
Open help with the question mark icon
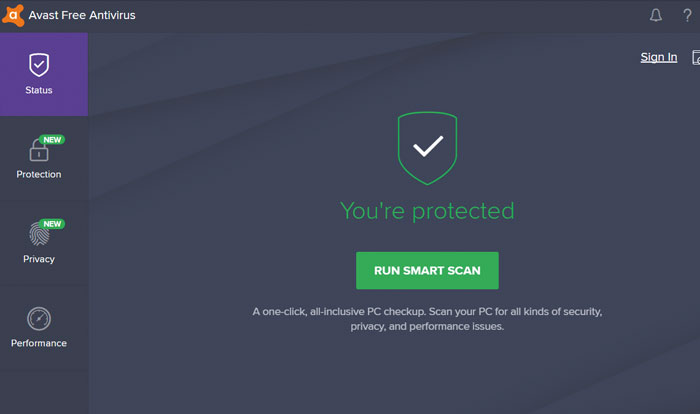point(687,16)
